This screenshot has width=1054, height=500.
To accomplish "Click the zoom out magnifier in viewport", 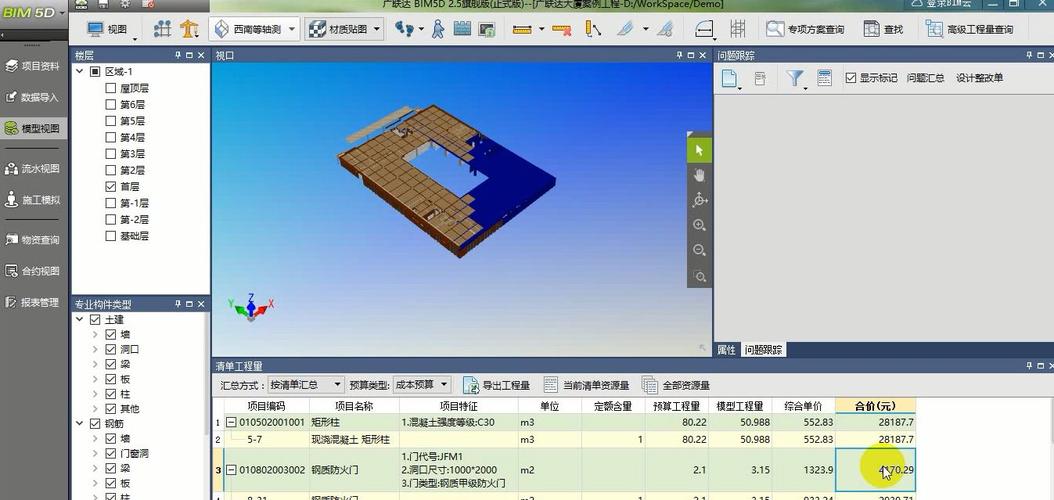I will [x=699, y=251].
